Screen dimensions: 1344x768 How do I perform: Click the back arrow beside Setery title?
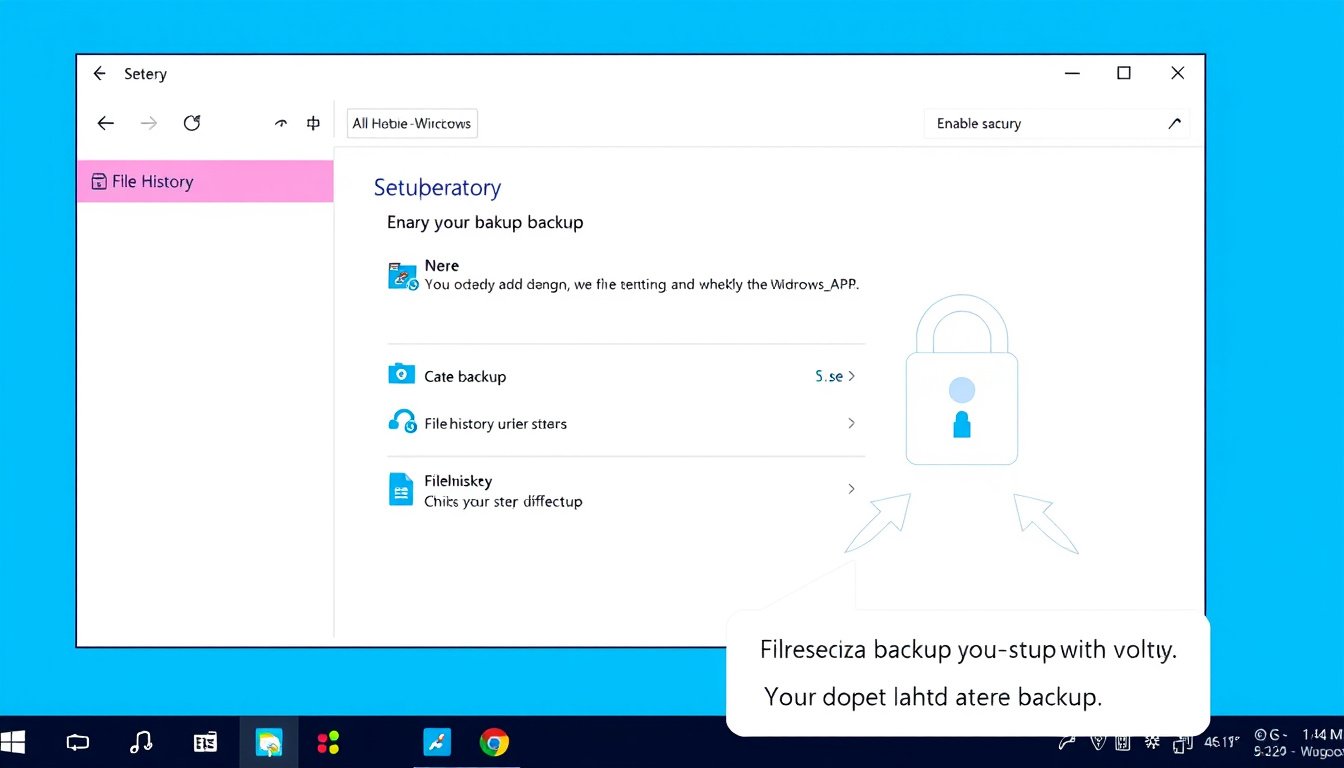(99, 74)
